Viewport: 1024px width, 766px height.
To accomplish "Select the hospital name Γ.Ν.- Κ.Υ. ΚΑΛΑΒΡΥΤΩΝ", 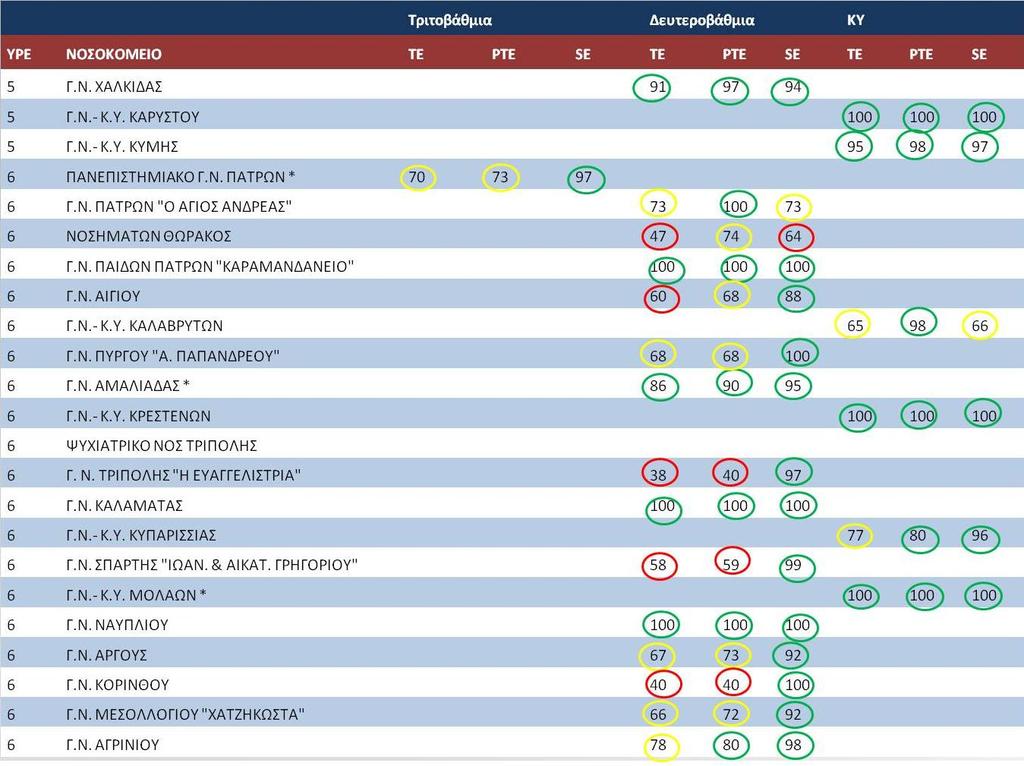I will click(x=144, y=326).
